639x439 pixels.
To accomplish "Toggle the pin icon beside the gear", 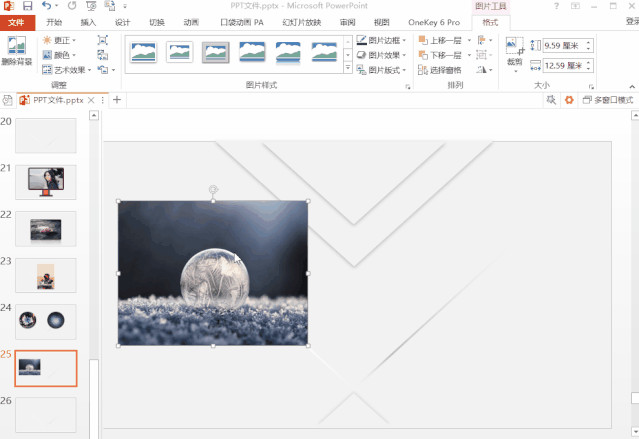I will pyautogui.click(x=551, y=100).
